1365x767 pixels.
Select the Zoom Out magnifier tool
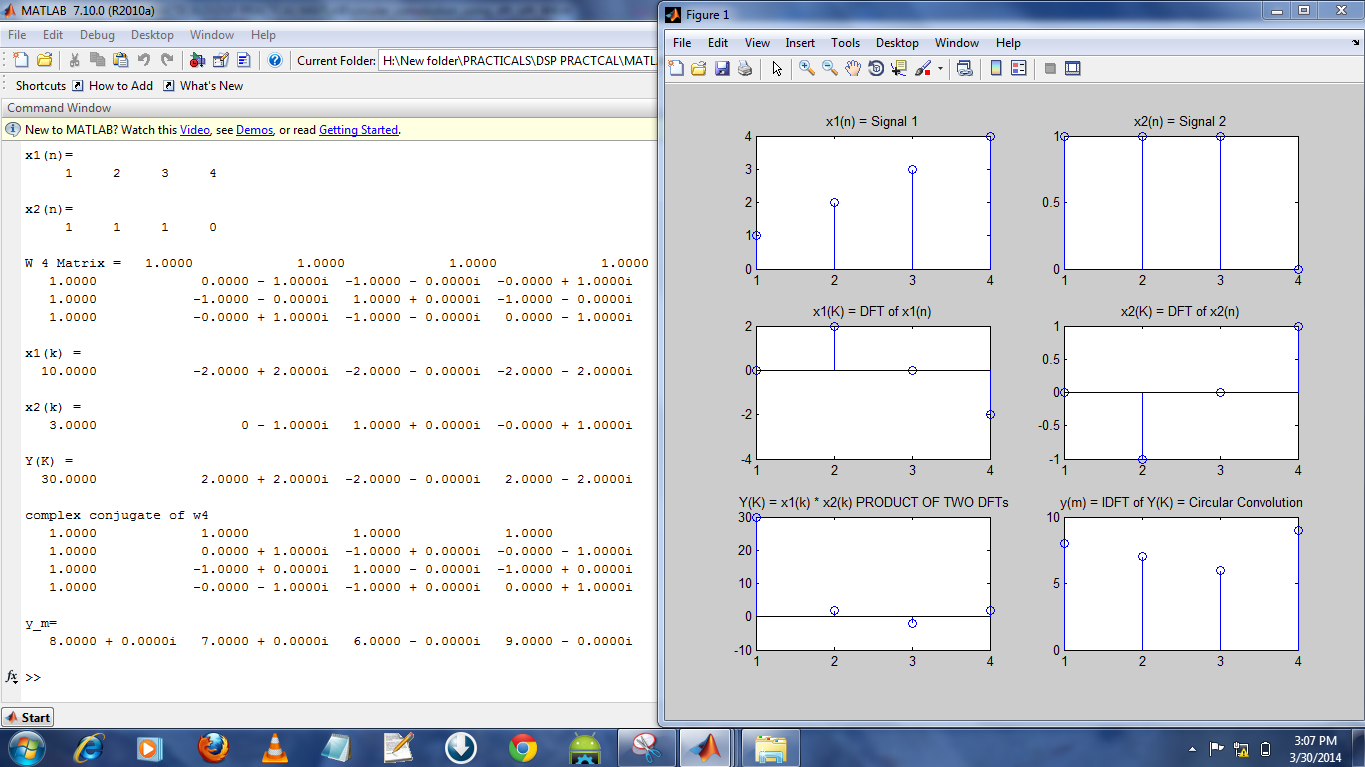pyautogui.click(x=830, y=68)
